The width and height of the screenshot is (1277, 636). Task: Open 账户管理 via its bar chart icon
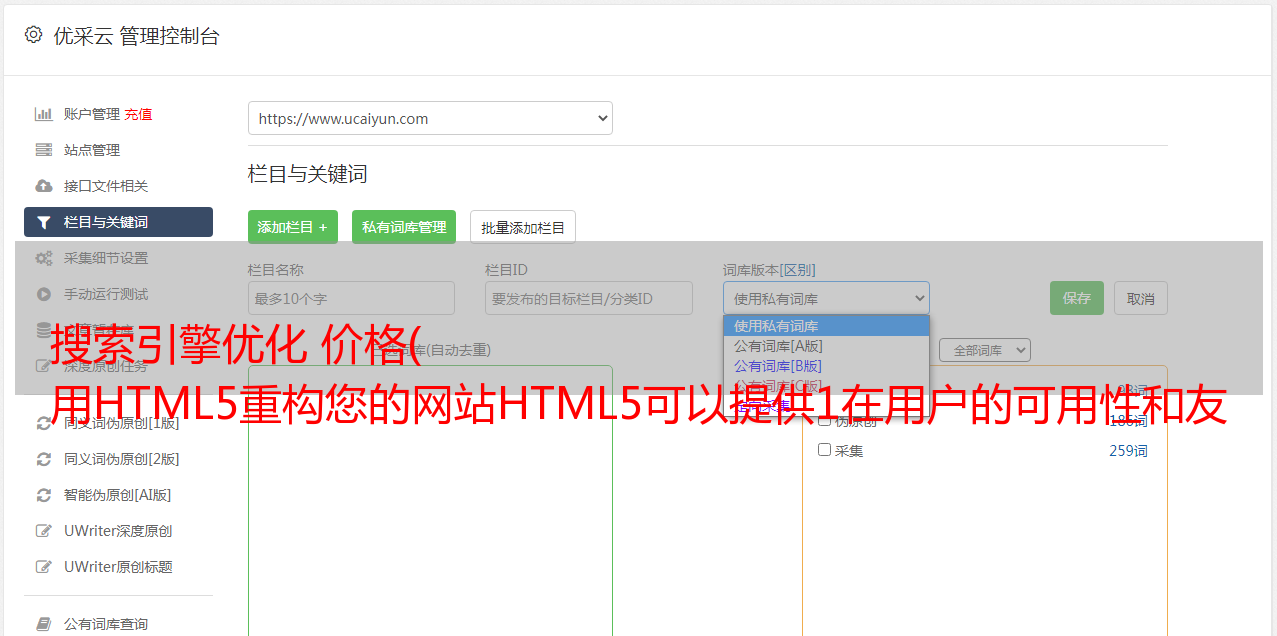pos(44,114)
